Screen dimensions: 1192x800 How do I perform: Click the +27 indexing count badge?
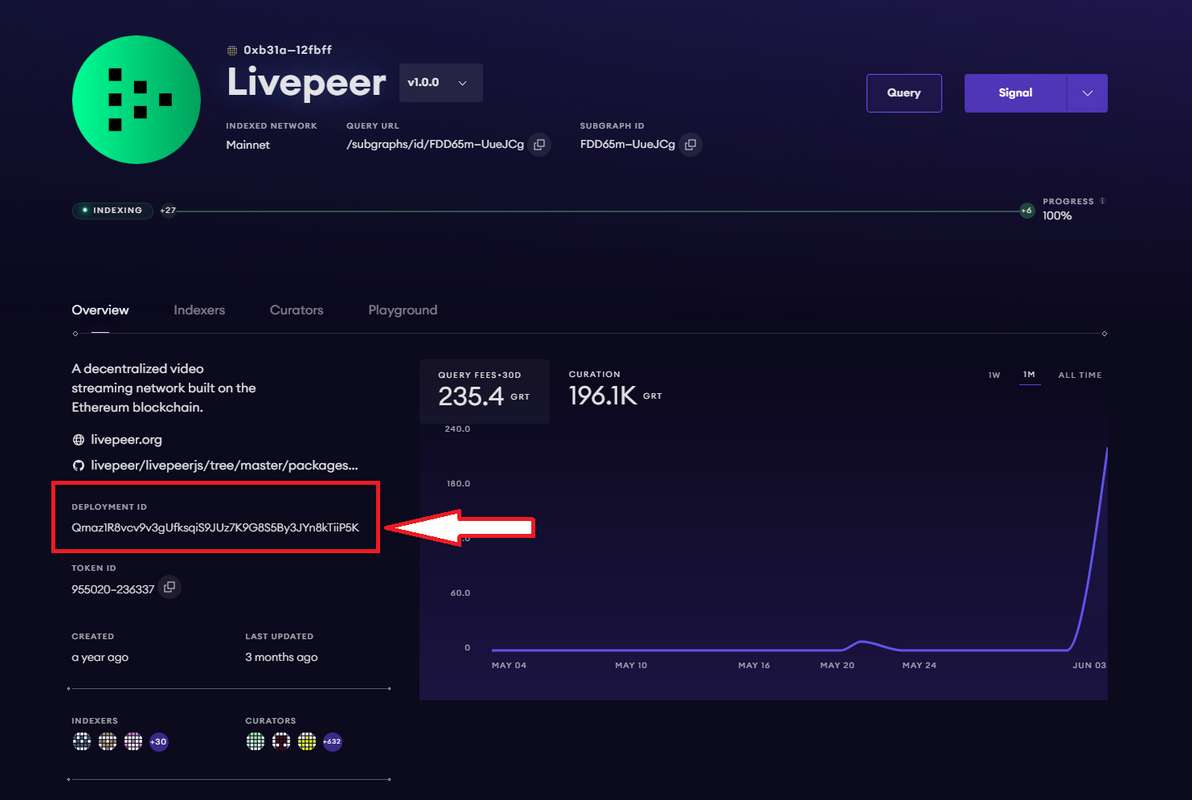click(168, 211)
